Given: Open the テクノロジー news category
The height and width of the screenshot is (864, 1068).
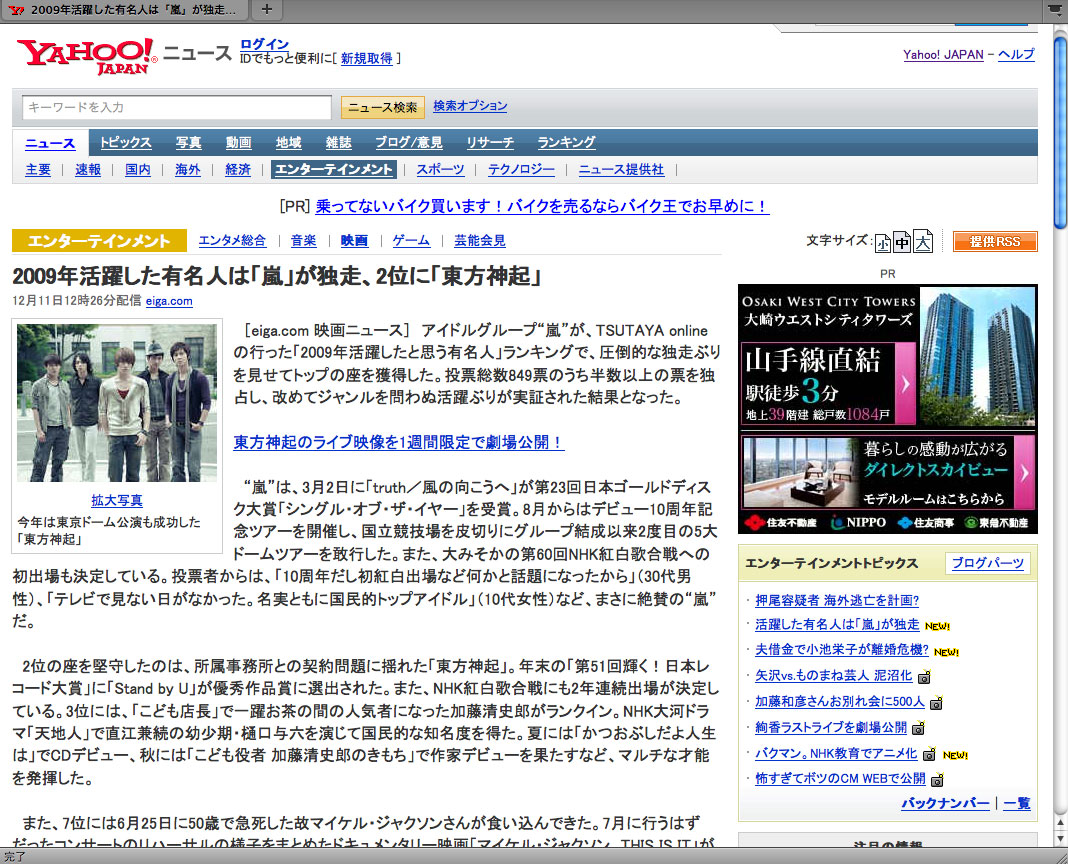Looking at the screenshot, I should click(x=521, y=170).
